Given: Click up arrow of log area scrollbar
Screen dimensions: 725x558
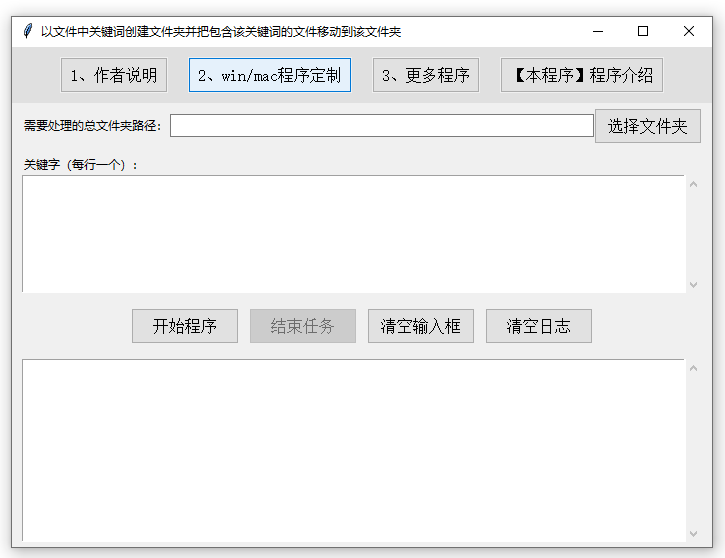Looking at the screenshot, I should pos(693,368).
